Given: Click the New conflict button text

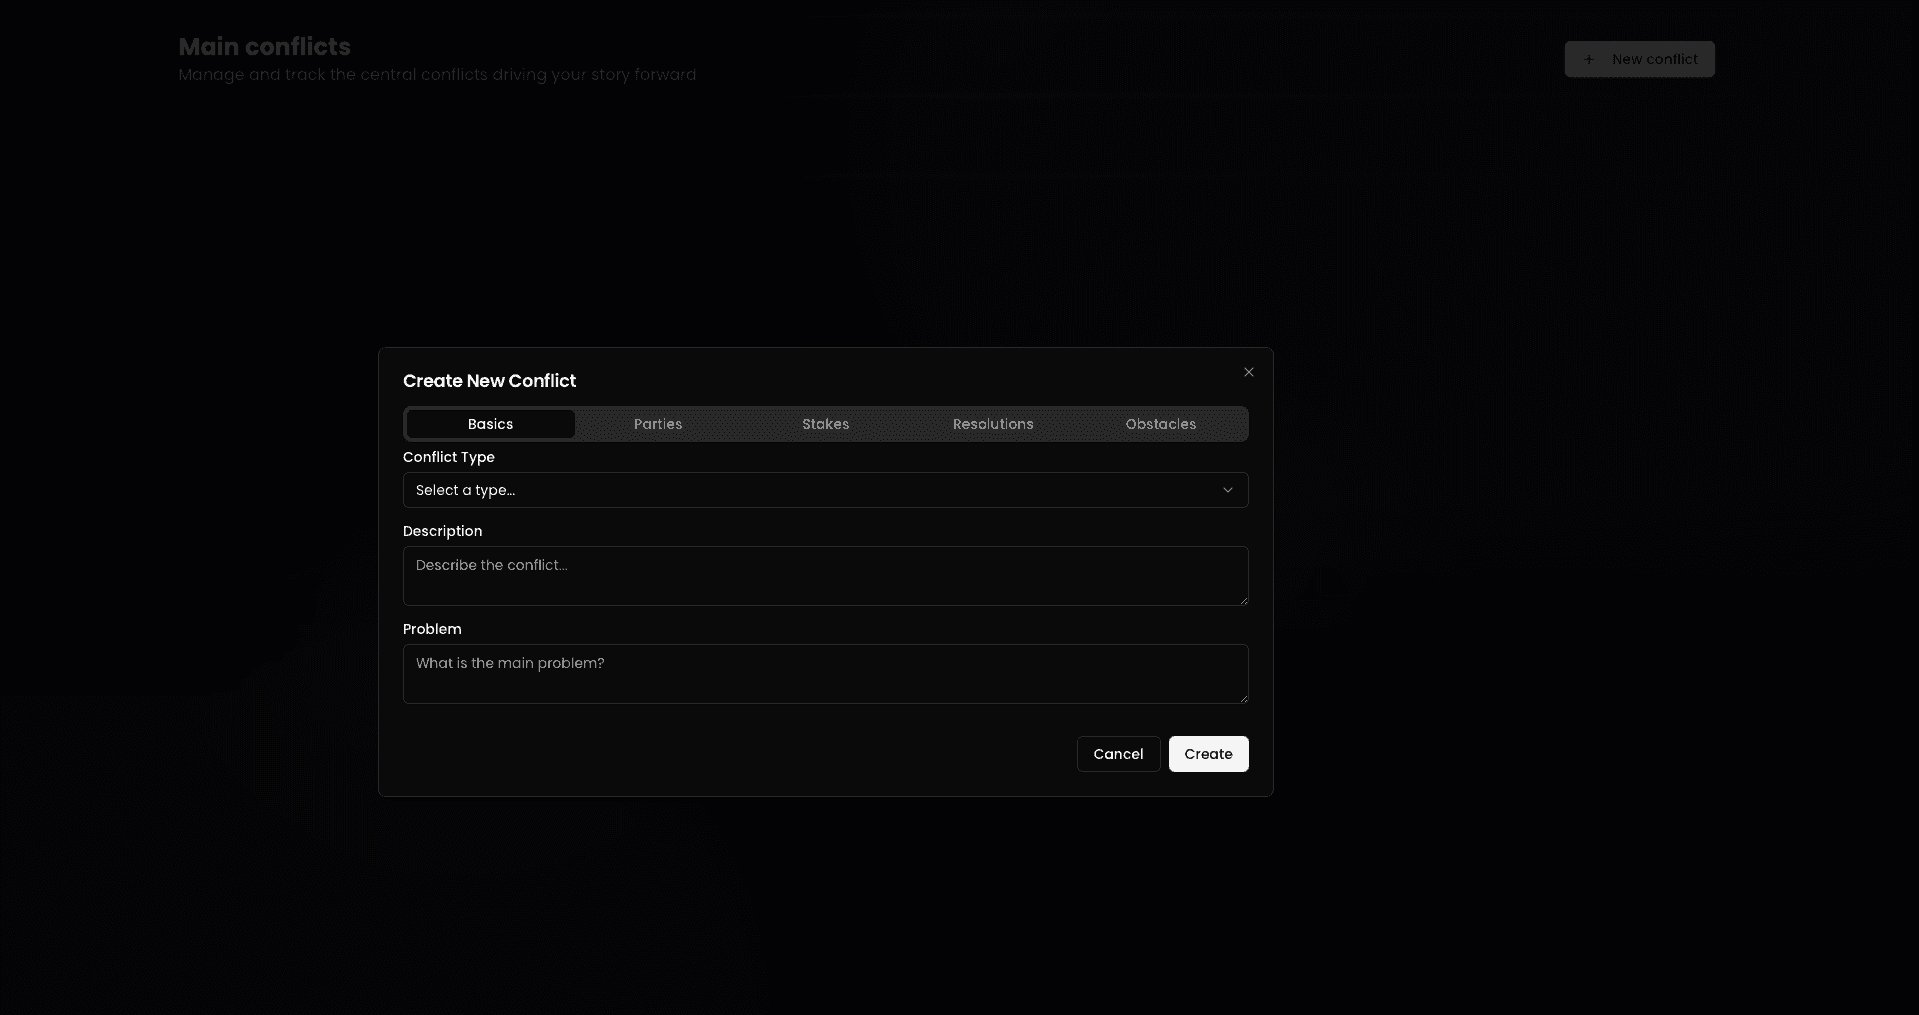Looking at the screenshot, I should 1654,59.
